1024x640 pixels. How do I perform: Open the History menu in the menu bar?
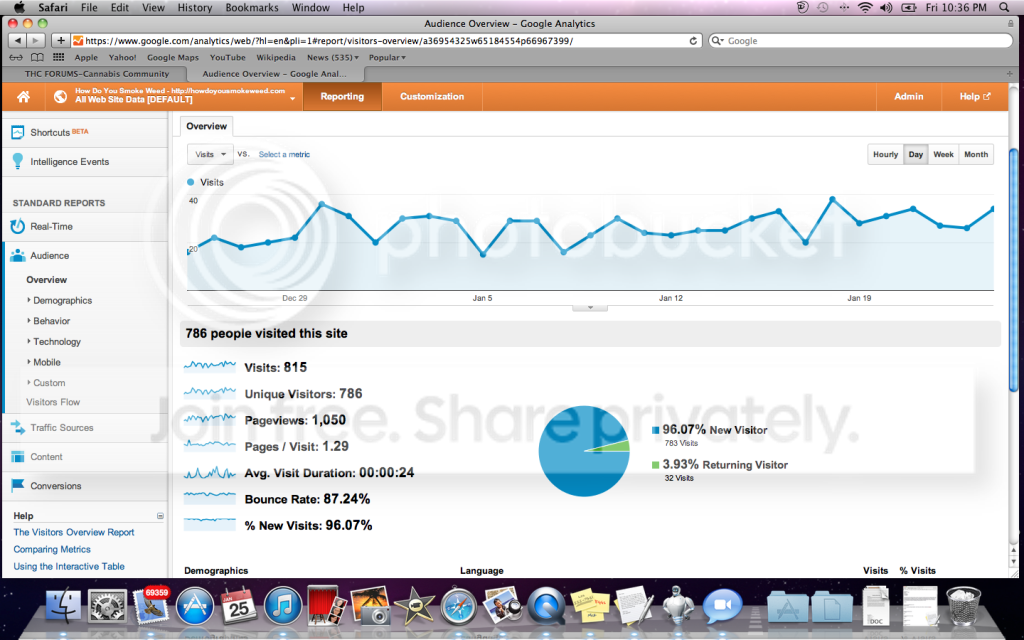point(195,8)
